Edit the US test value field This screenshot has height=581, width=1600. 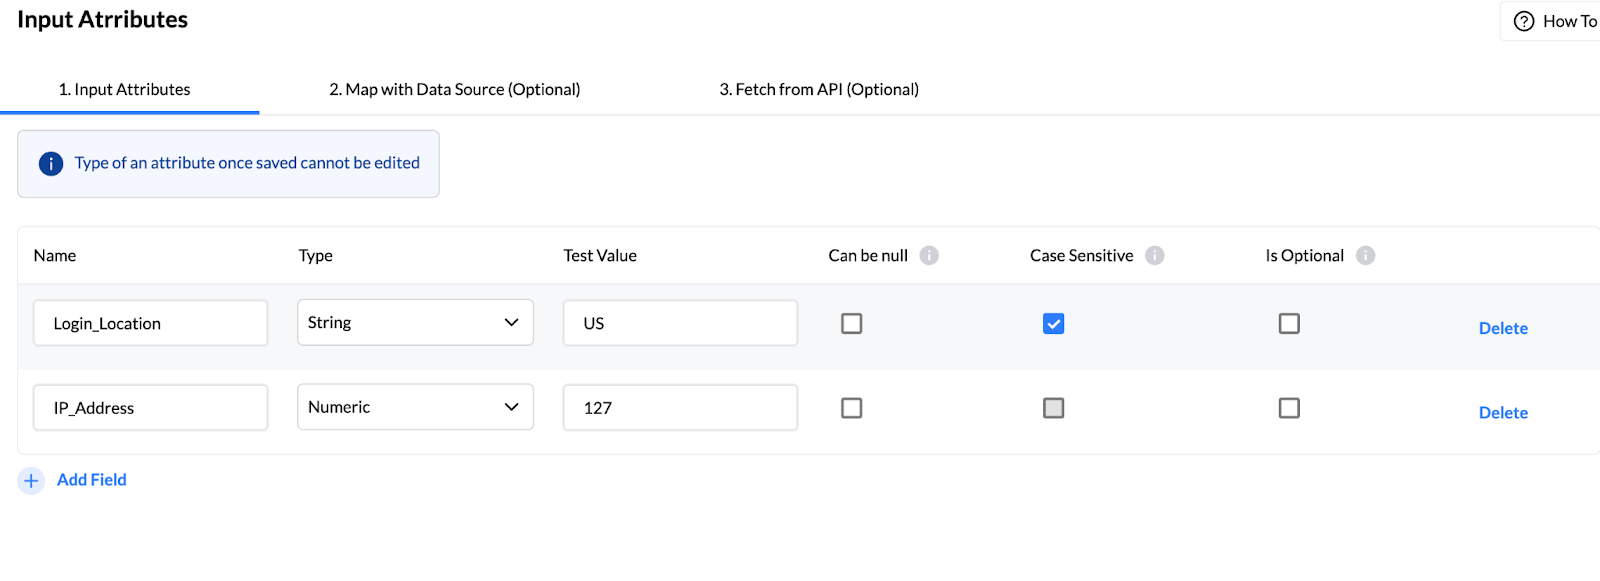point(680,323)
